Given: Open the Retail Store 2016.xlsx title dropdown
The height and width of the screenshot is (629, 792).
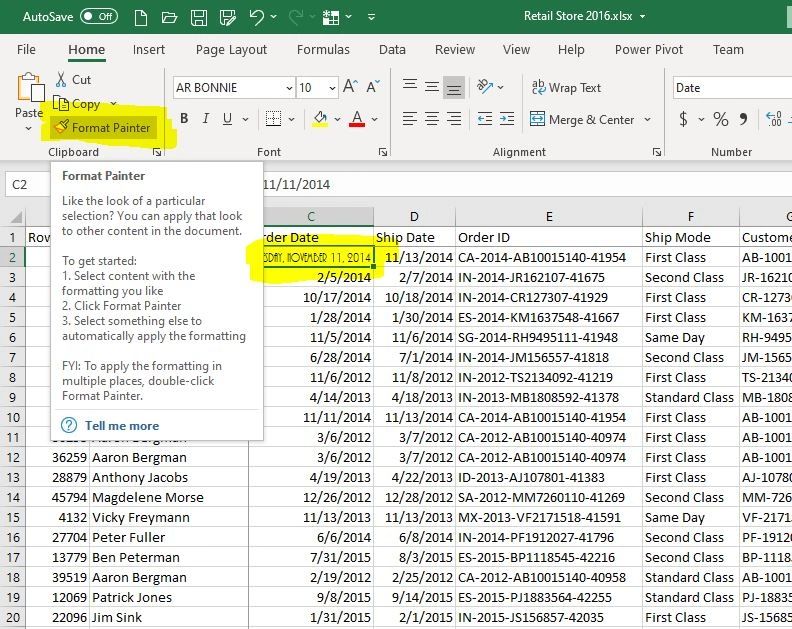Looking at the screenshot, I should [642, 16].
